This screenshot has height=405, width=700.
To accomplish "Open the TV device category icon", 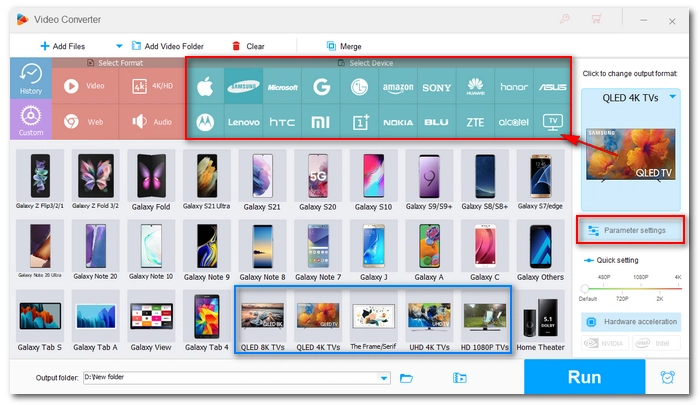I will click(x=552, y=121).
